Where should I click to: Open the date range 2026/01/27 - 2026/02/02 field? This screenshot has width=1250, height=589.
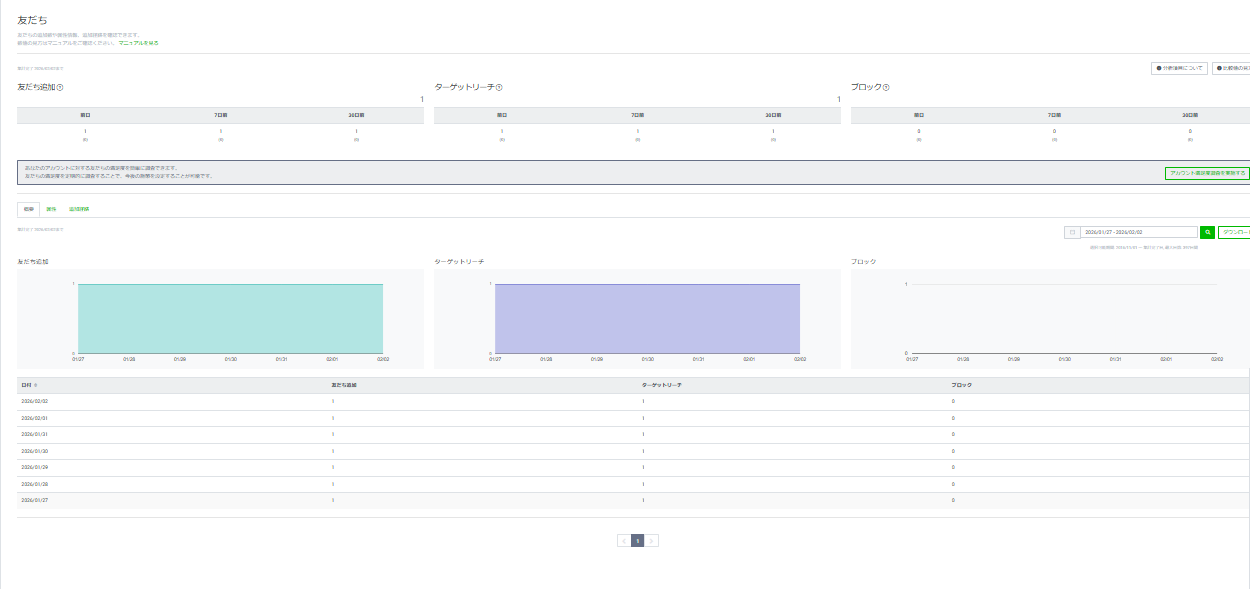(1138, 232)
